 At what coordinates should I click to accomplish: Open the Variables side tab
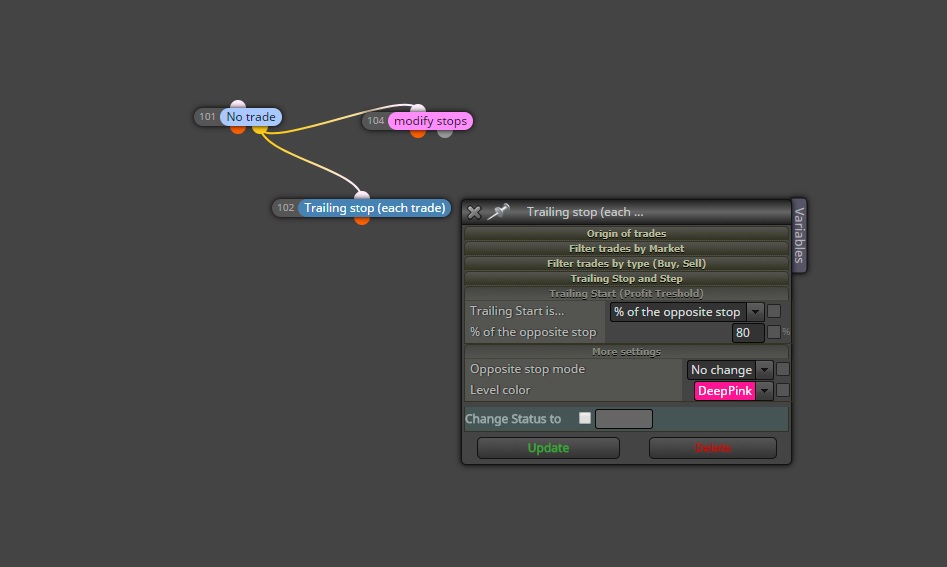click(x=799, y=235)
